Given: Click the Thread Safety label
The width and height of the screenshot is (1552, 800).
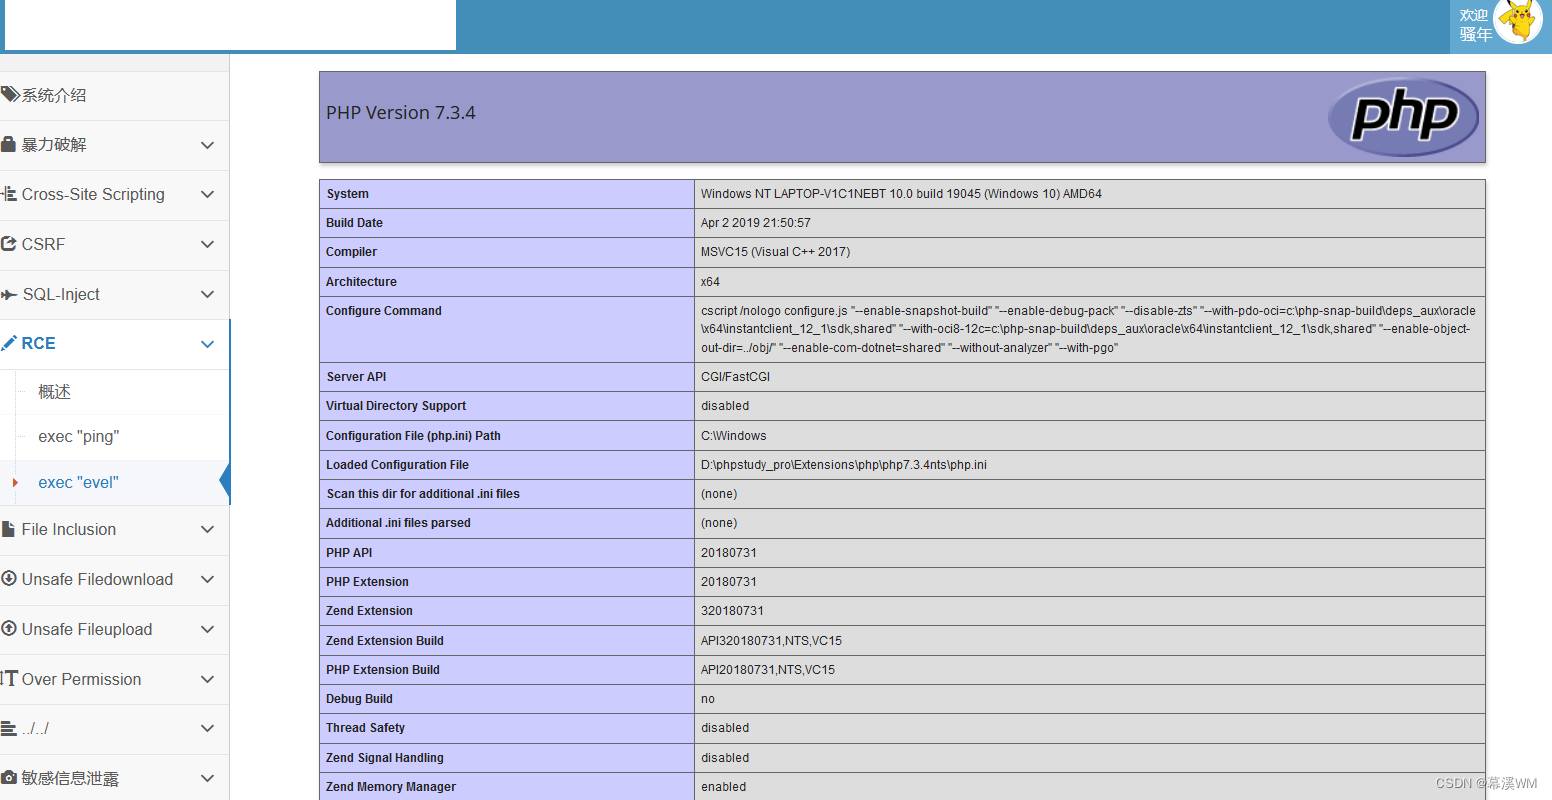Looking at the screenshot, I should 365,728.
